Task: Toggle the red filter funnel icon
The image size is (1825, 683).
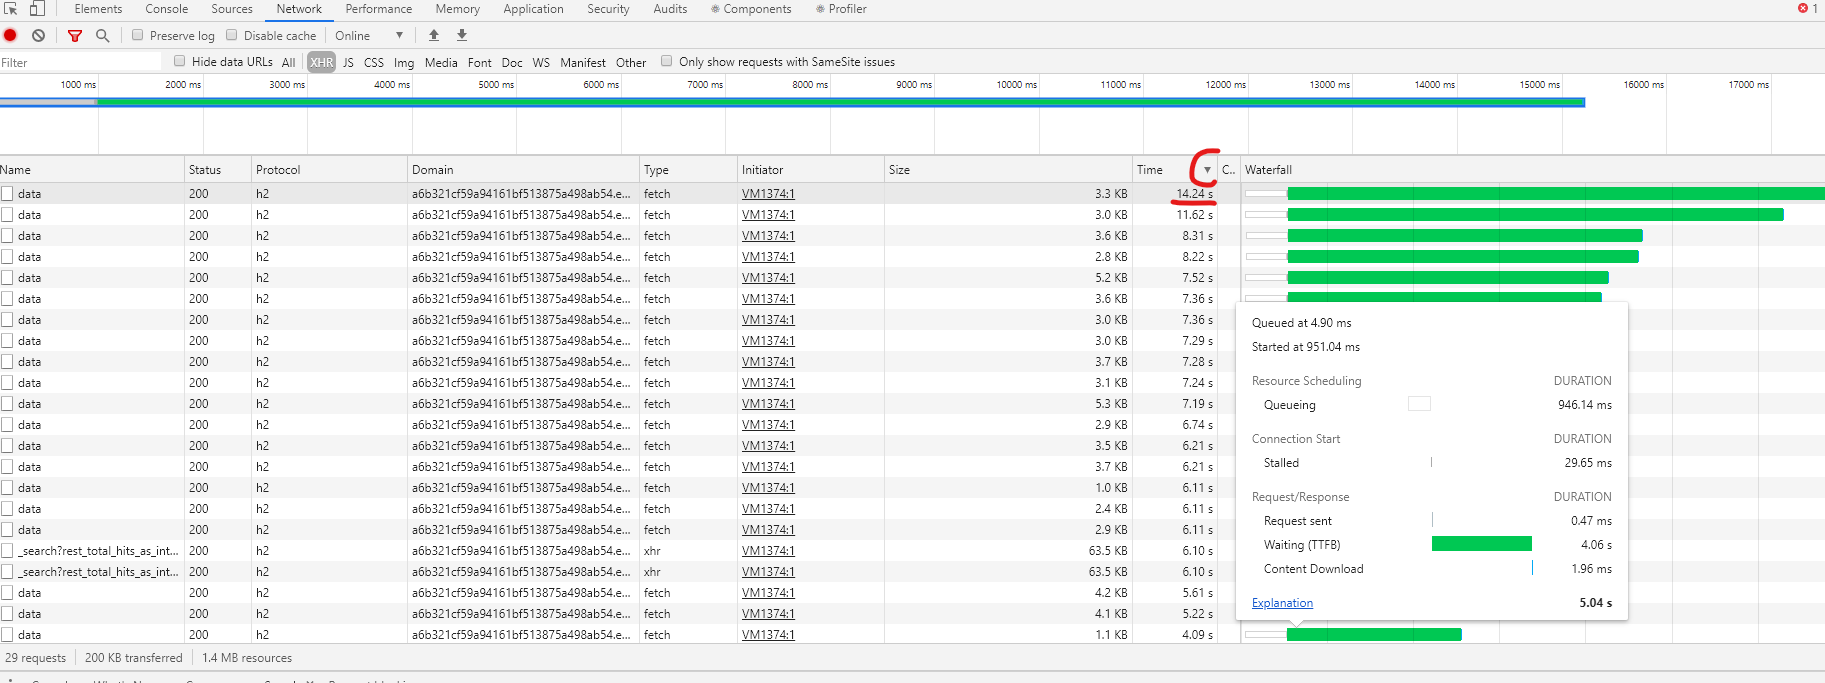Action: point(75,35)
